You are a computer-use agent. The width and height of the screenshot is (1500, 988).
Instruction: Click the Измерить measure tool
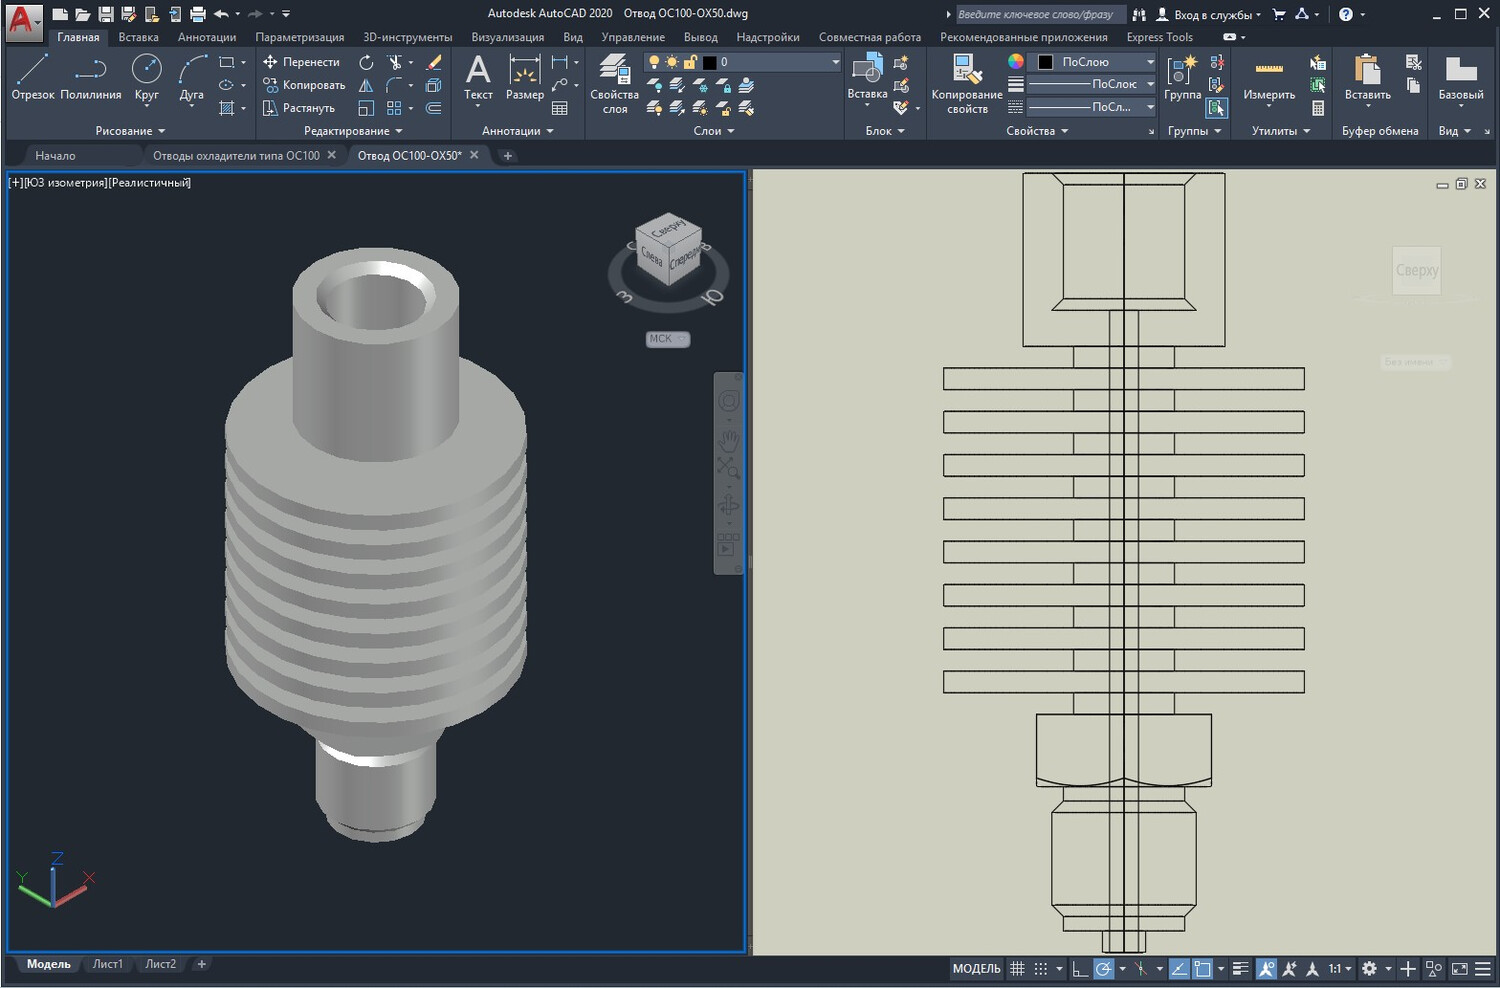tap(1269, 78)
